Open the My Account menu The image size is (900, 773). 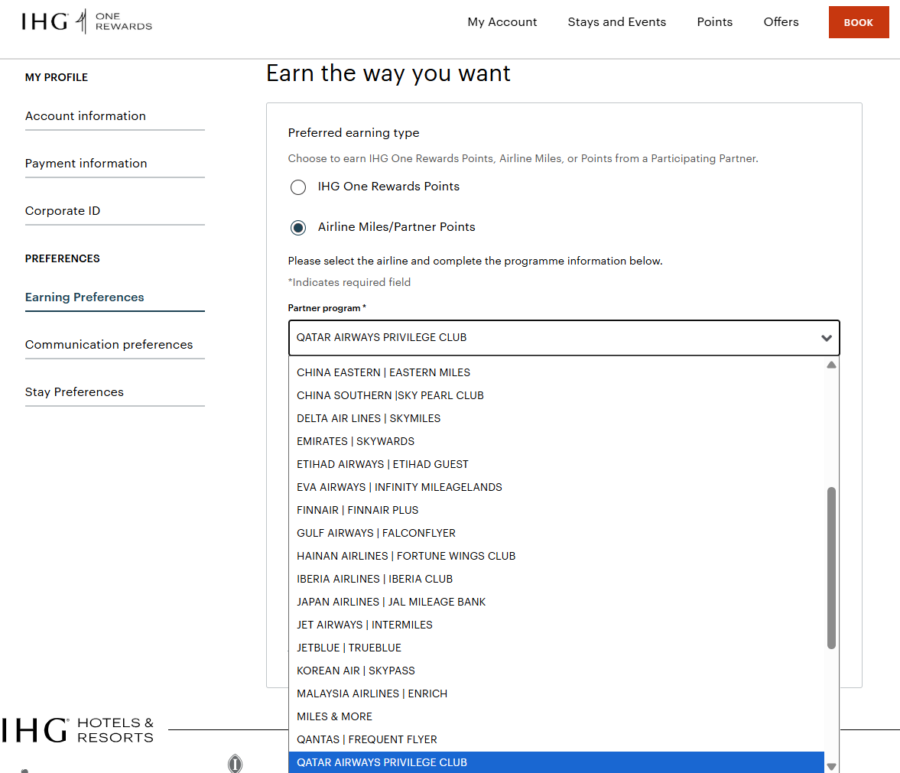pos(502,22)
